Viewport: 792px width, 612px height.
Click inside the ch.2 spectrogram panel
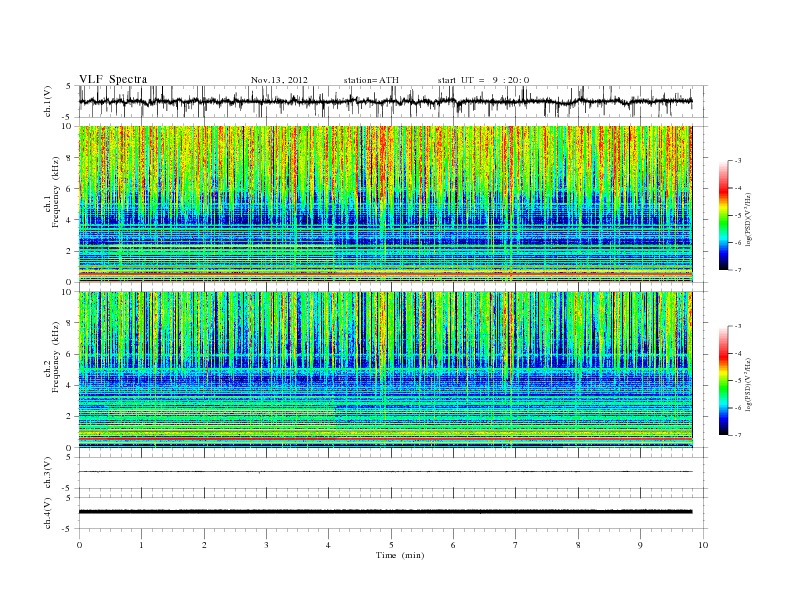point(385,370)
